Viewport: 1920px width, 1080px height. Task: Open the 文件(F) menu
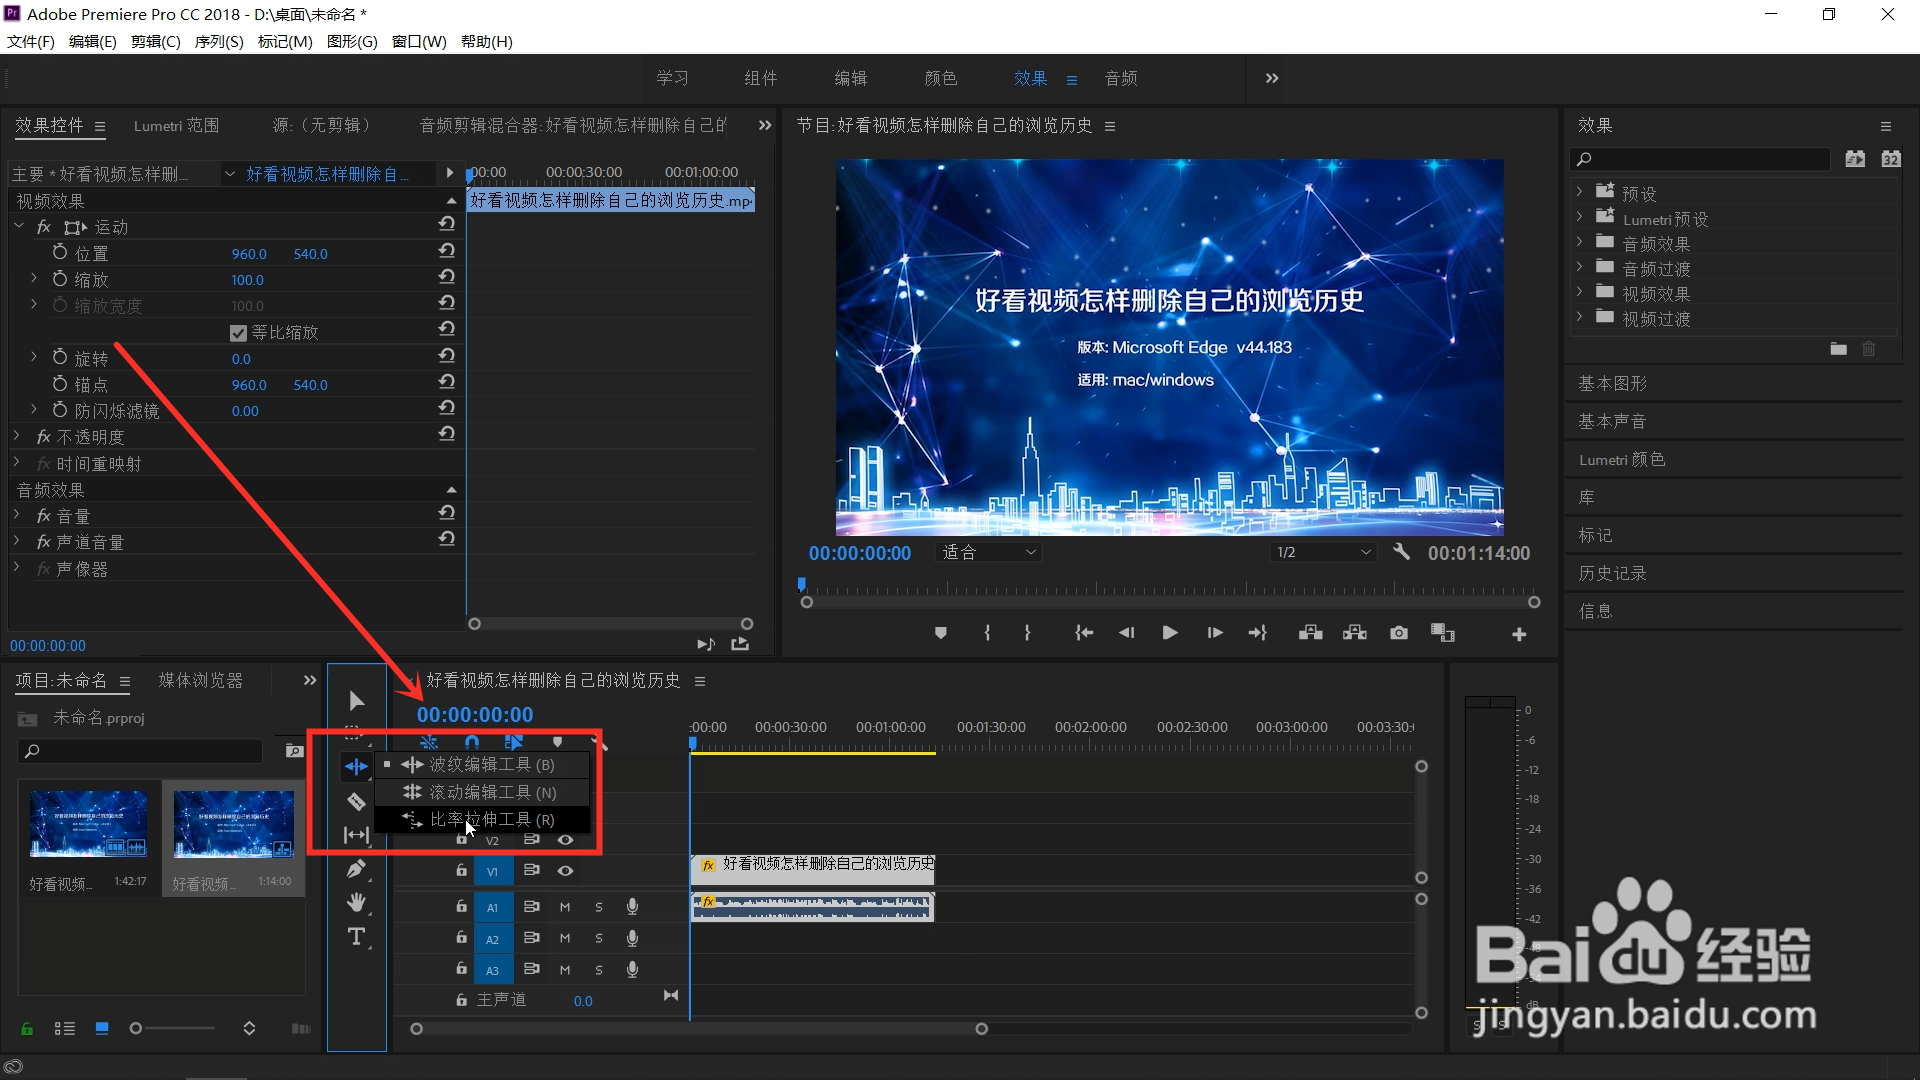click(31, 41)
